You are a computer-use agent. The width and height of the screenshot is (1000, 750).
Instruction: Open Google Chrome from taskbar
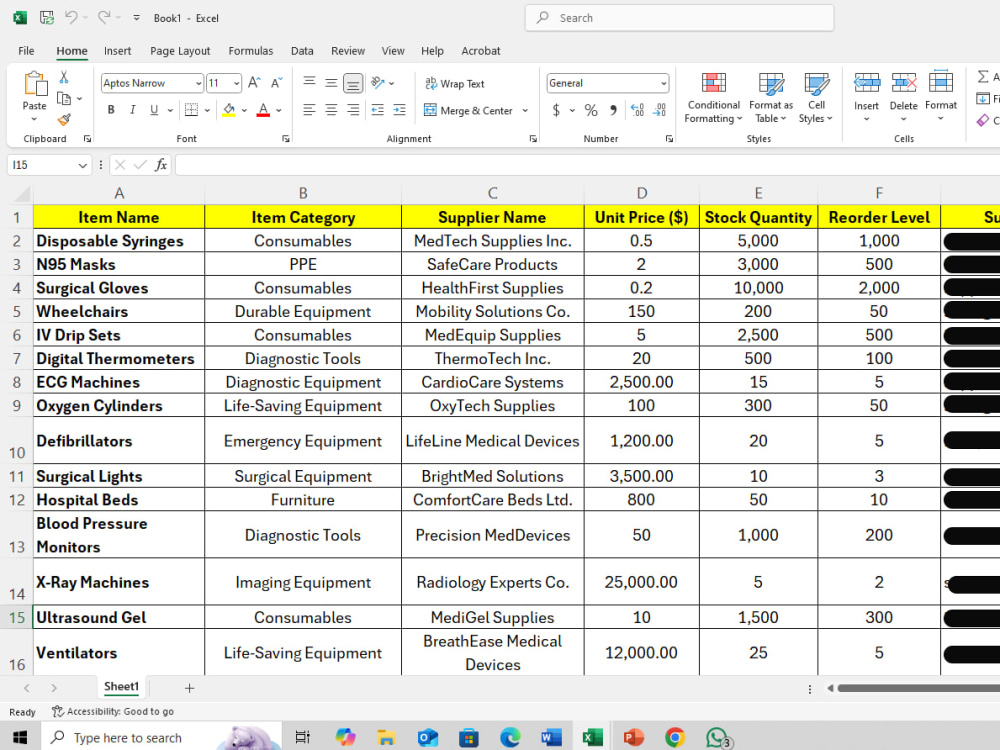[x=674, y=738]
